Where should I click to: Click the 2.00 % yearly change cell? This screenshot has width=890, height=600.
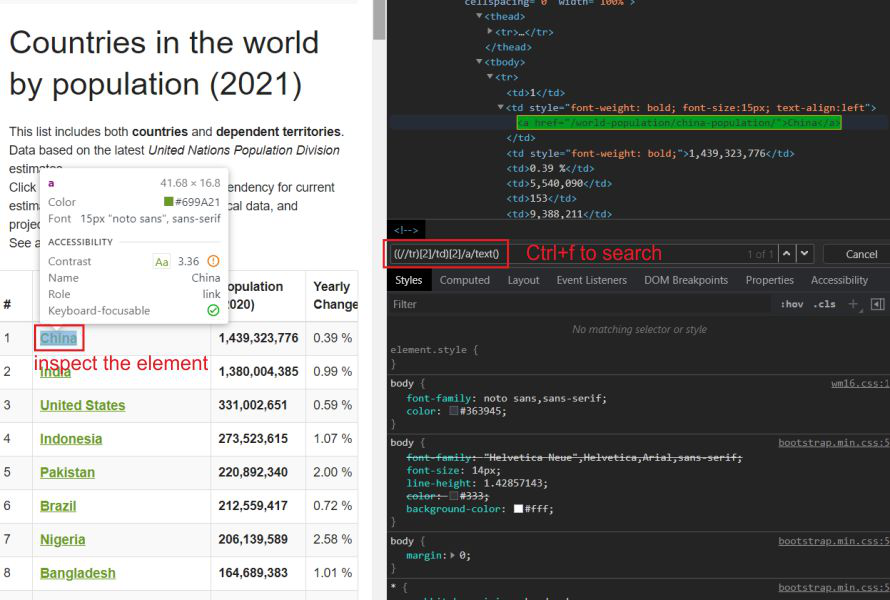pos(332,472)
